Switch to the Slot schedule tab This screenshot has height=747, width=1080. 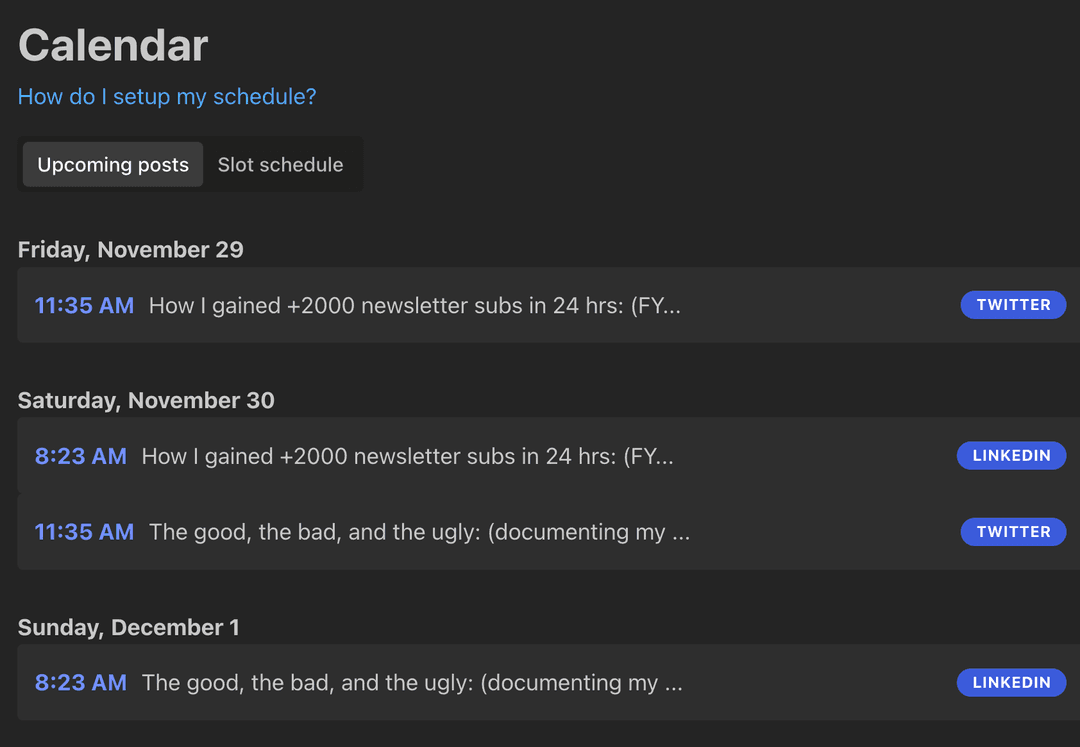coord(281,164)
